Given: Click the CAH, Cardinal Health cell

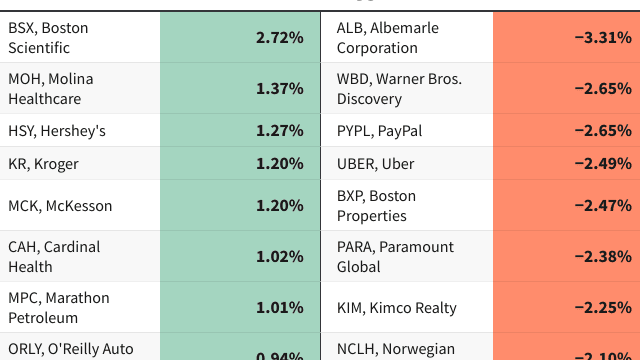Looking at the screenshot, I should pyautogui.click(x=80, y=256).
